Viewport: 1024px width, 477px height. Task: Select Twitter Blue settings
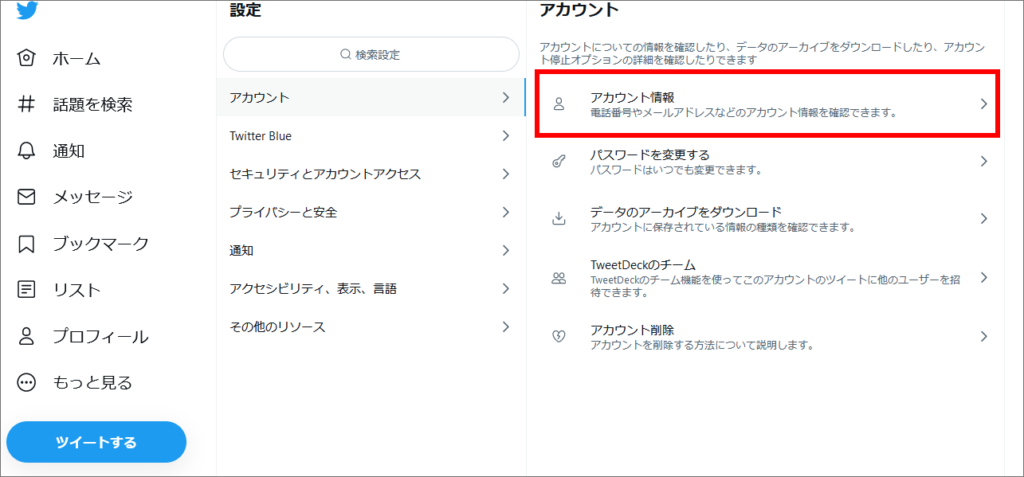pyautogui.click(x=371, y=136)
